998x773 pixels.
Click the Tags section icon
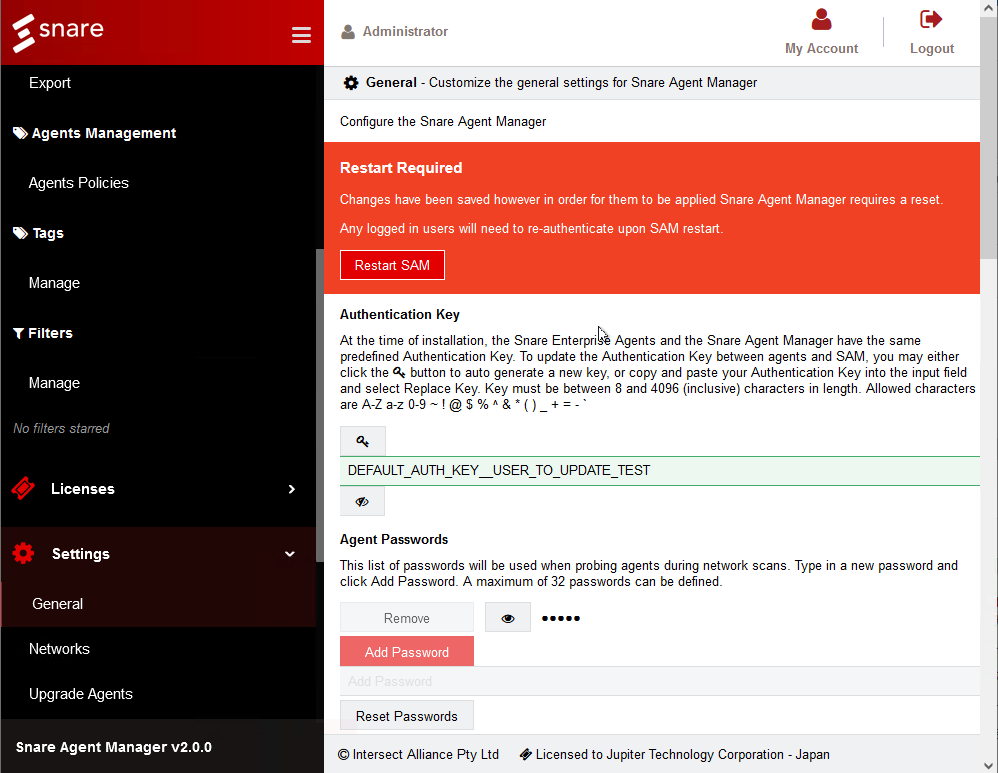(20, 233)
